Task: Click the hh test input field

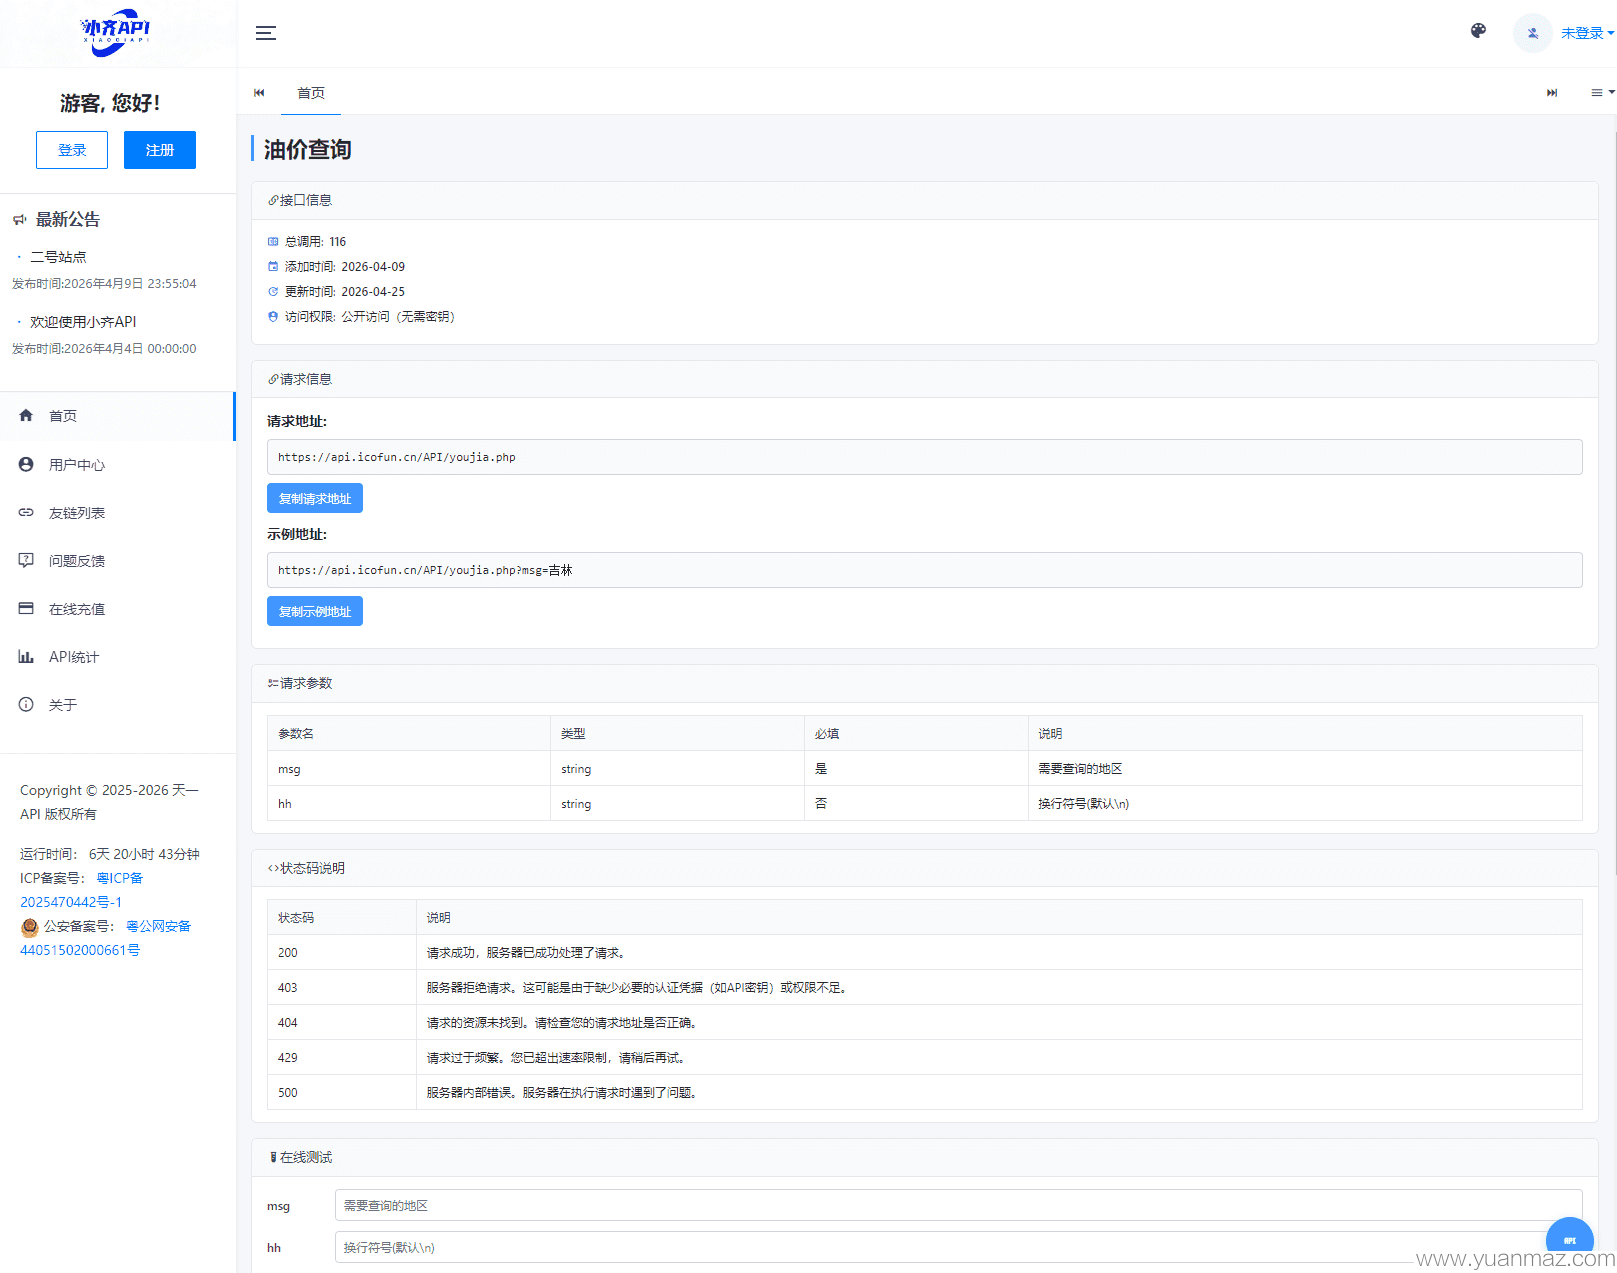Action: pyautogui.click(x=958, y=1247)
